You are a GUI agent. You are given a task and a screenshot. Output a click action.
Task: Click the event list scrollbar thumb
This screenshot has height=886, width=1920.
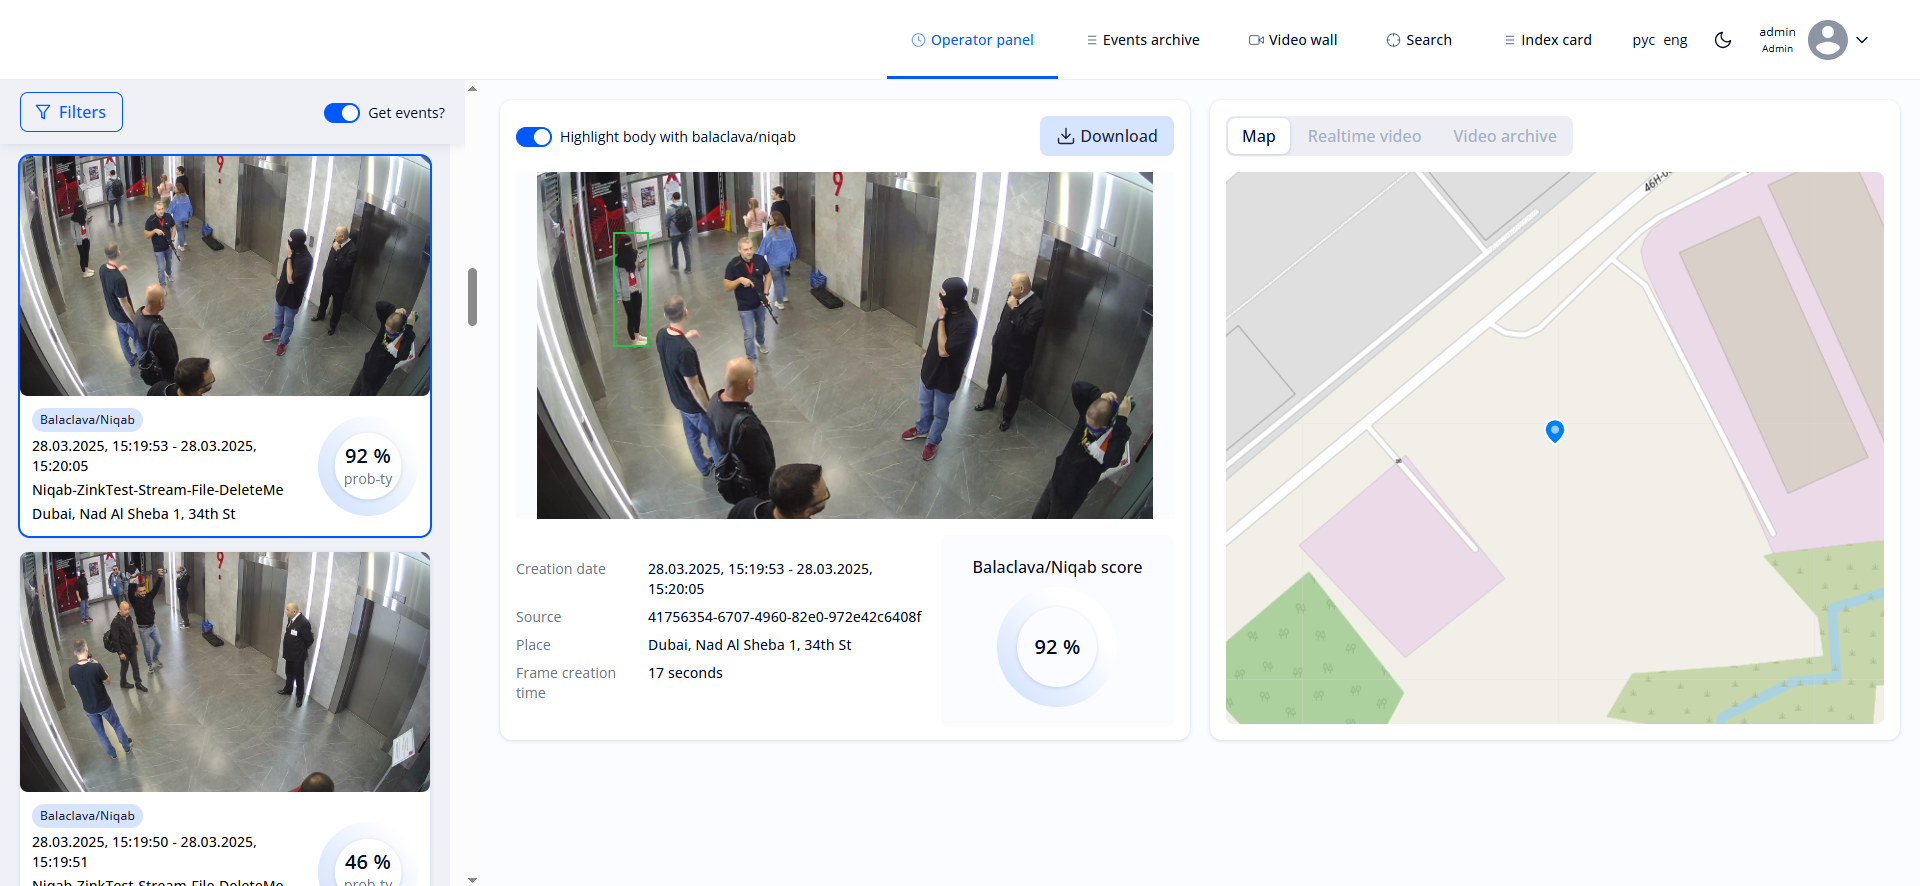point(472,297)
